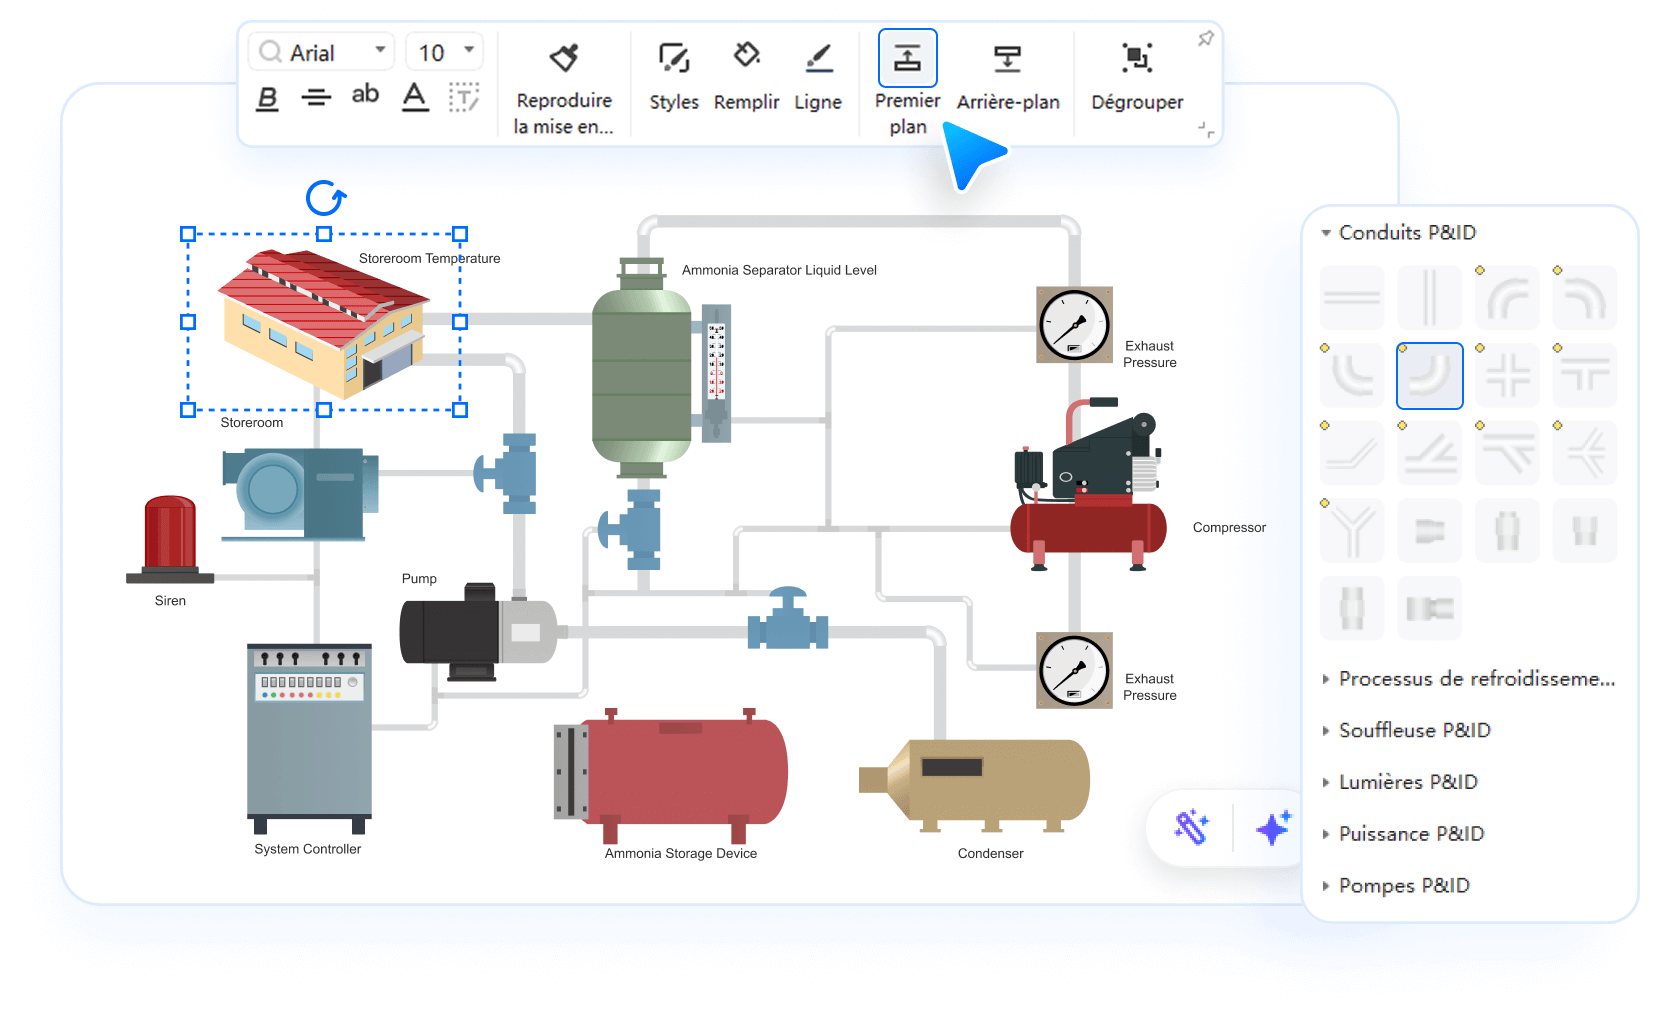
Task: Send shape to Arrière-plan
Action: point(1007,59)
